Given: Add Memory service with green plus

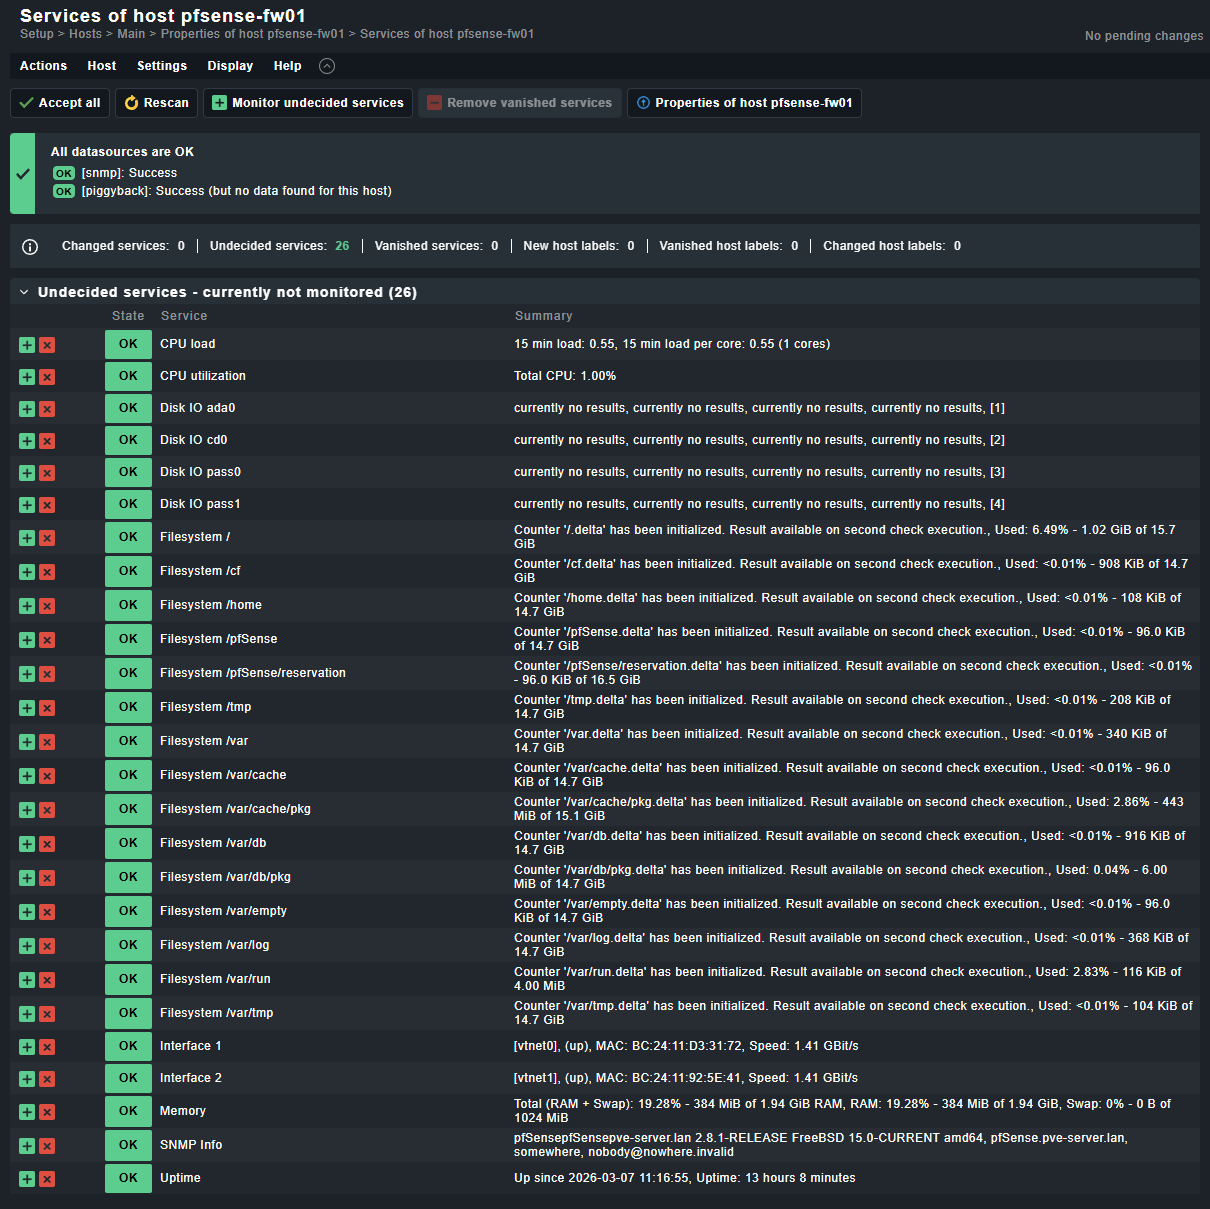Looking at the screenshot, I should [27, 1112].
